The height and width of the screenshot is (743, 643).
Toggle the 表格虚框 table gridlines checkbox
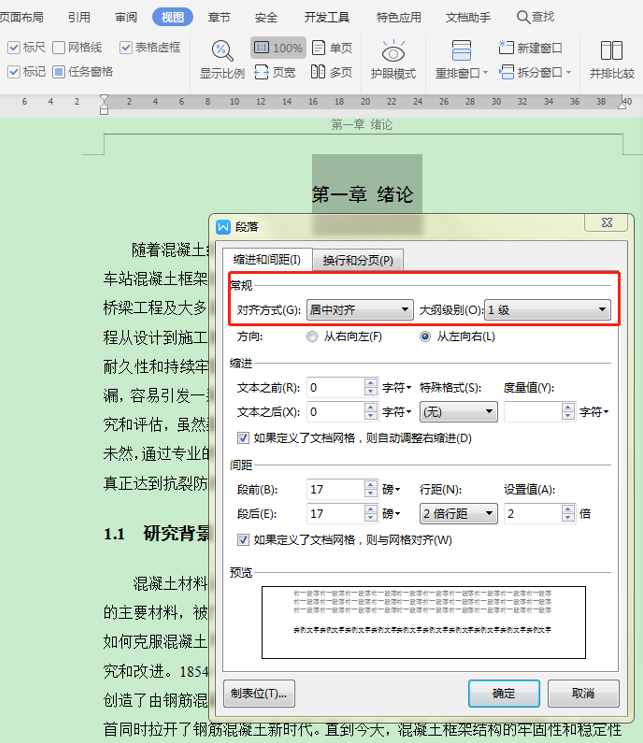pos(126,47)
